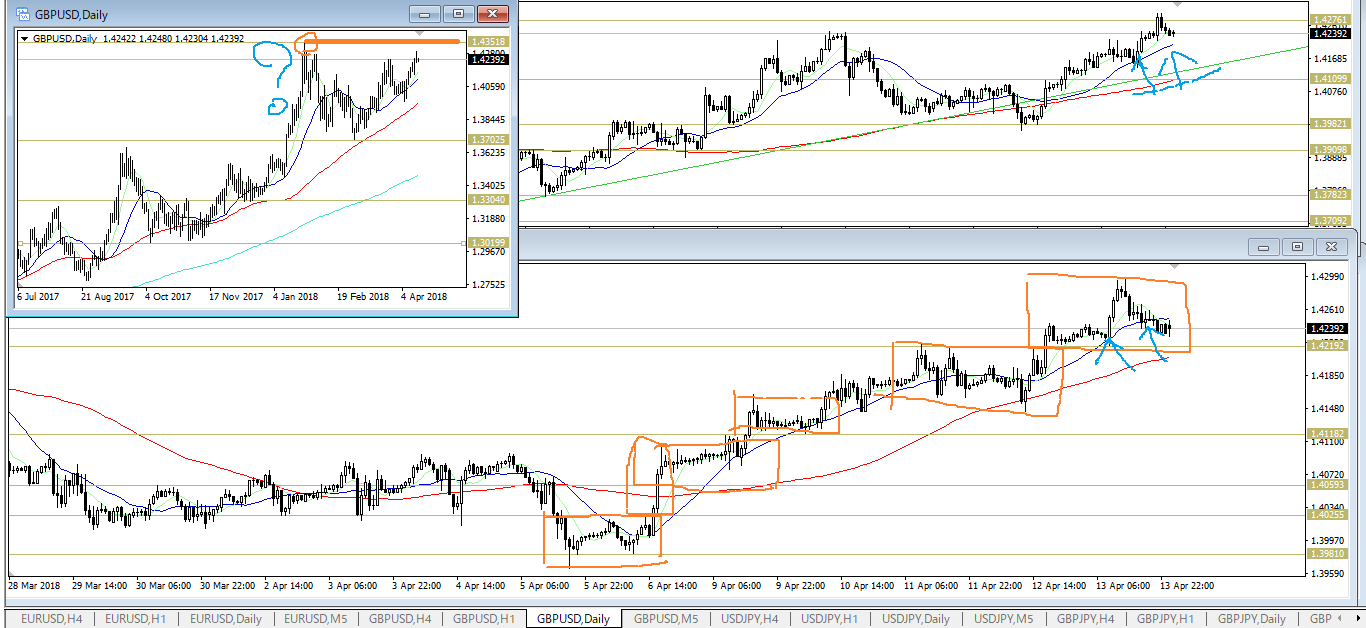Close the lower hourly chart window
Viewport: 1366px width, 628px height.
(1330, 246)
